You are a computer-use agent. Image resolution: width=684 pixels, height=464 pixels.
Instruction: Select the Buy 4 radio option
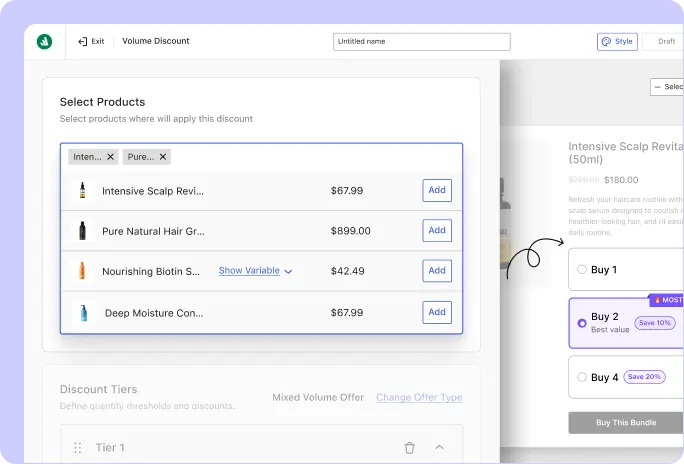click(581, 377)
